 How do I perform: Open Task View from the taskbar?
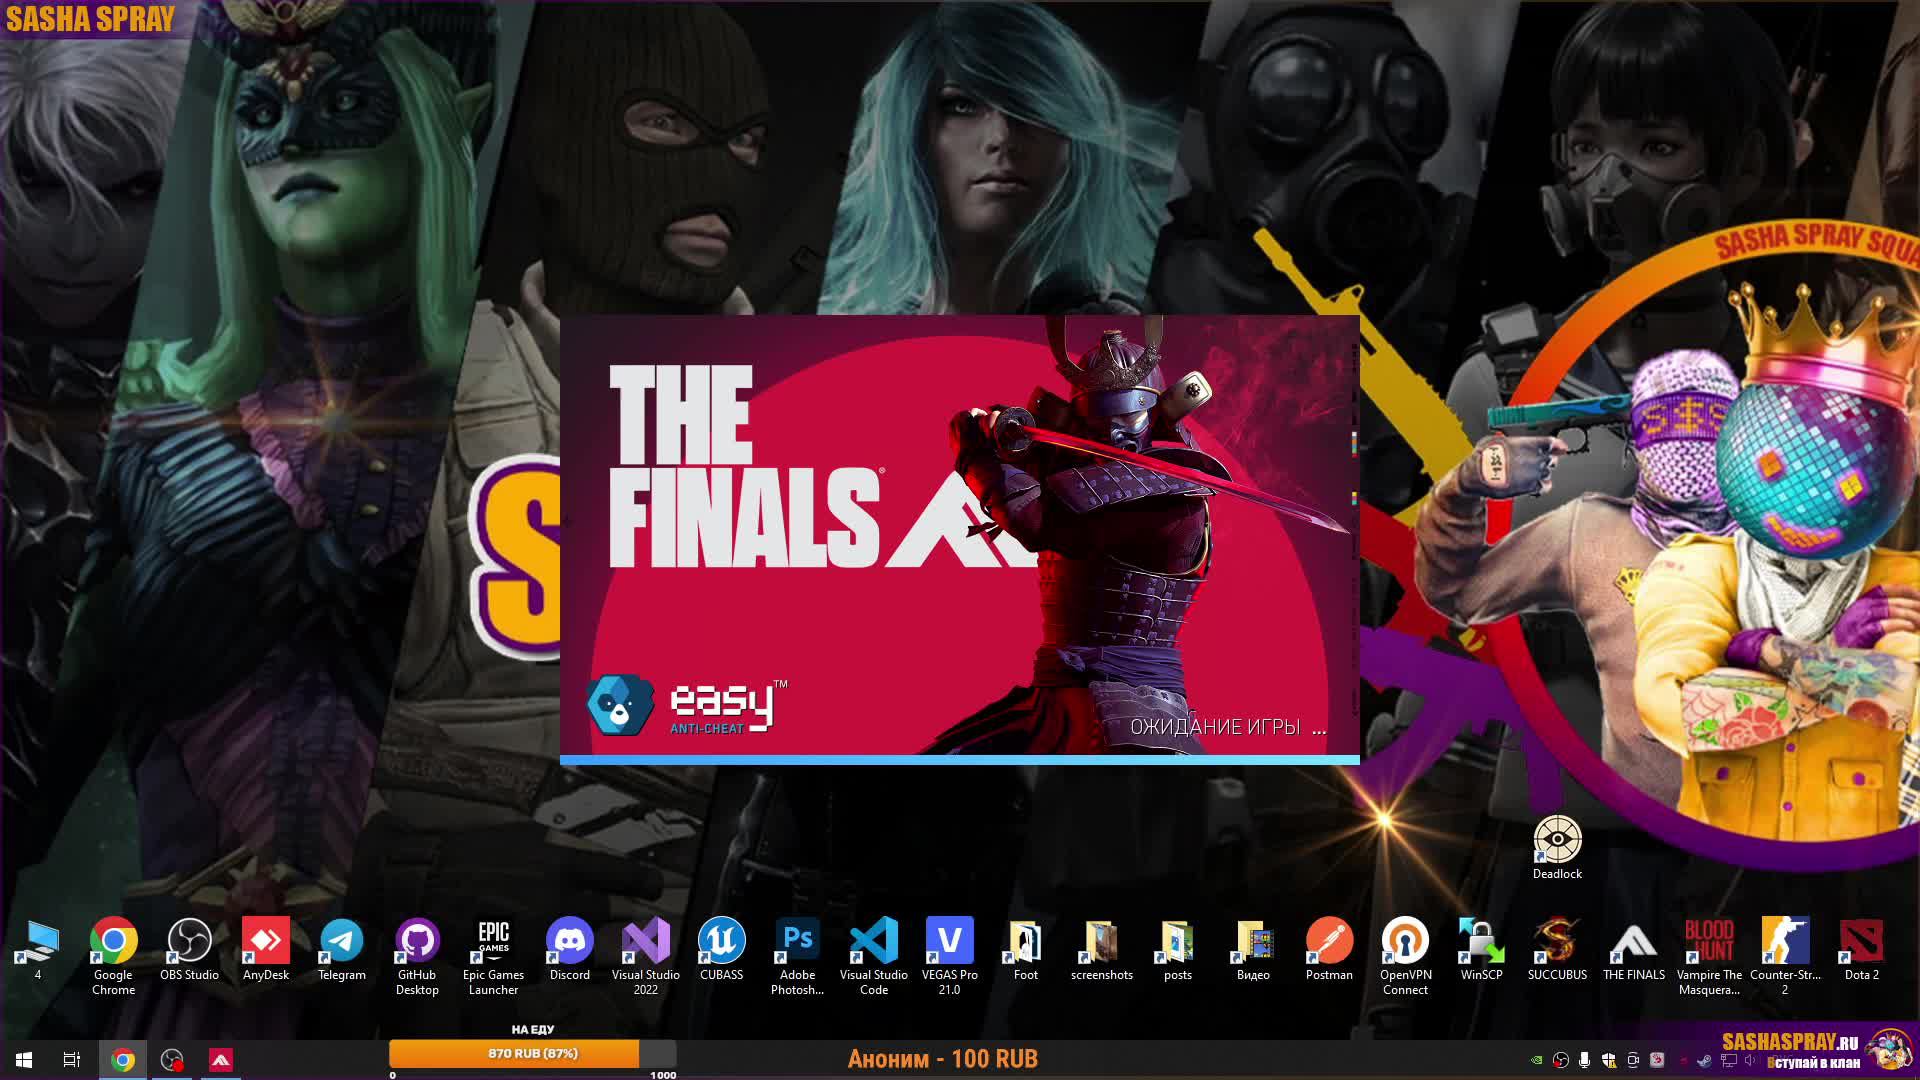pyautogui.click(x=70, y=1058)
